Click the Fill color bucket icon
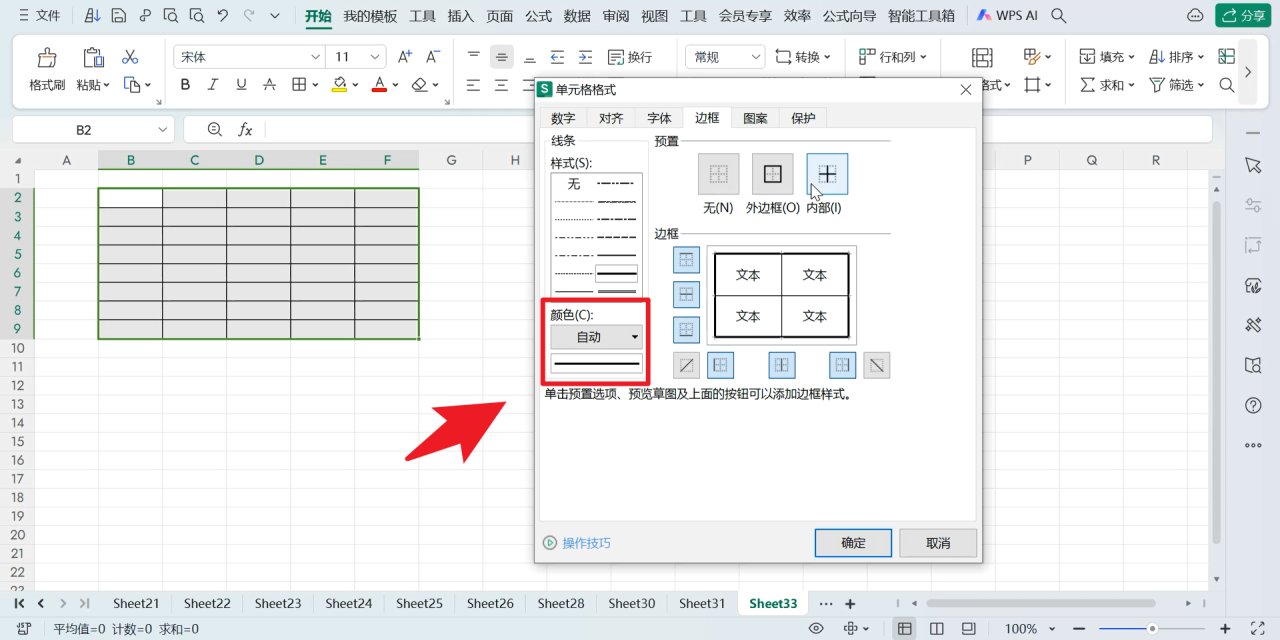This screenshot has height=640, width=1280. point(340,85)
